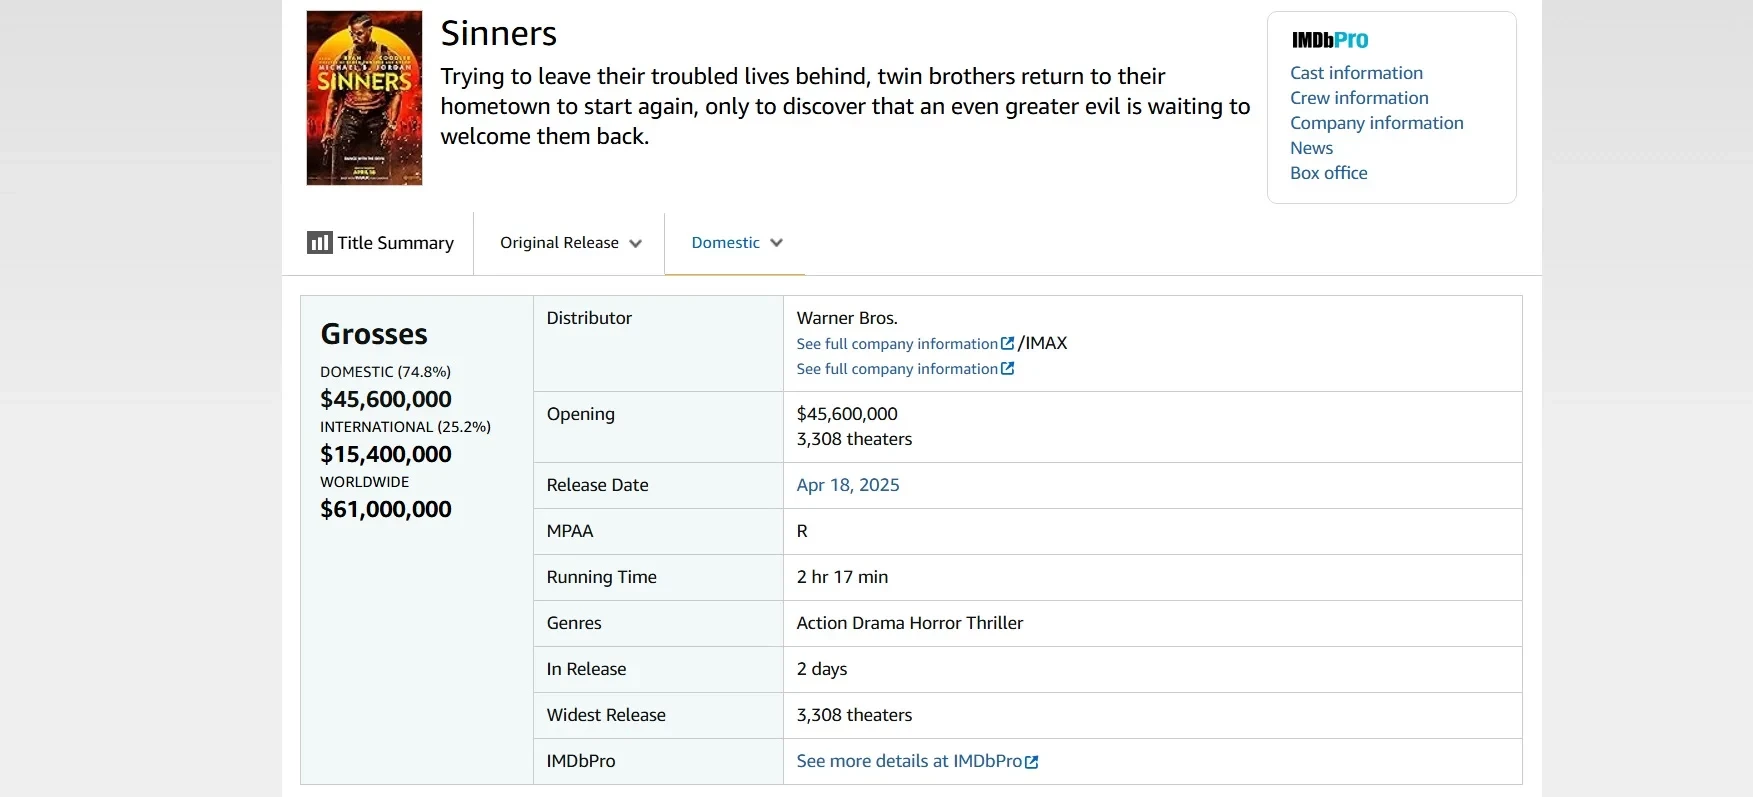Open Warner Bros. full company information link
The image size is (1753, 797).
pos(897,344)
